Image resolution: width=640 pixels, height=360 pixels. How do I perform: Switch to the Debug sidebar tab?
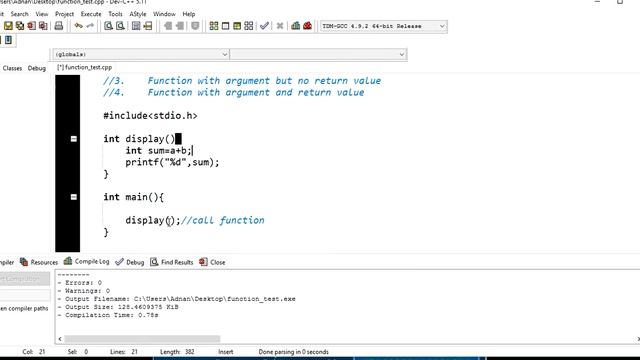click(x=37, y=68)
